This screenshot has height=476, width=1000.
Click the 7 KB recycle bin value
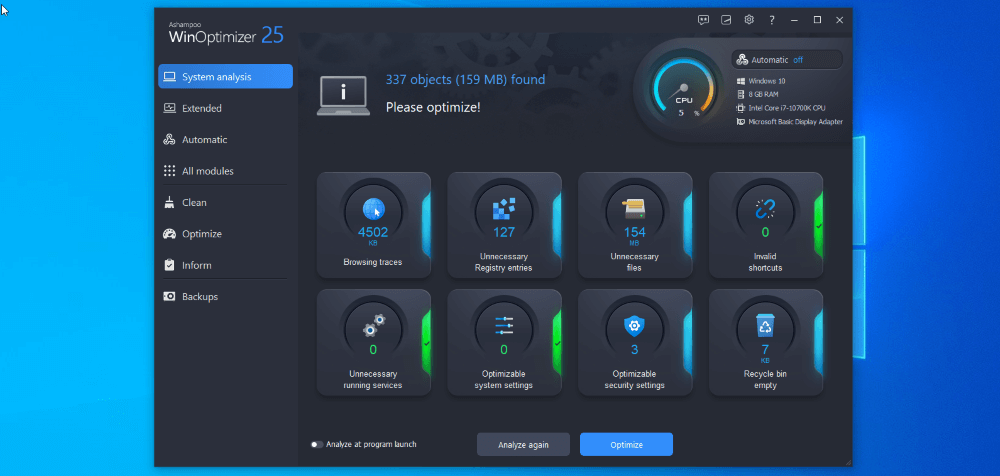coord(765,352)
